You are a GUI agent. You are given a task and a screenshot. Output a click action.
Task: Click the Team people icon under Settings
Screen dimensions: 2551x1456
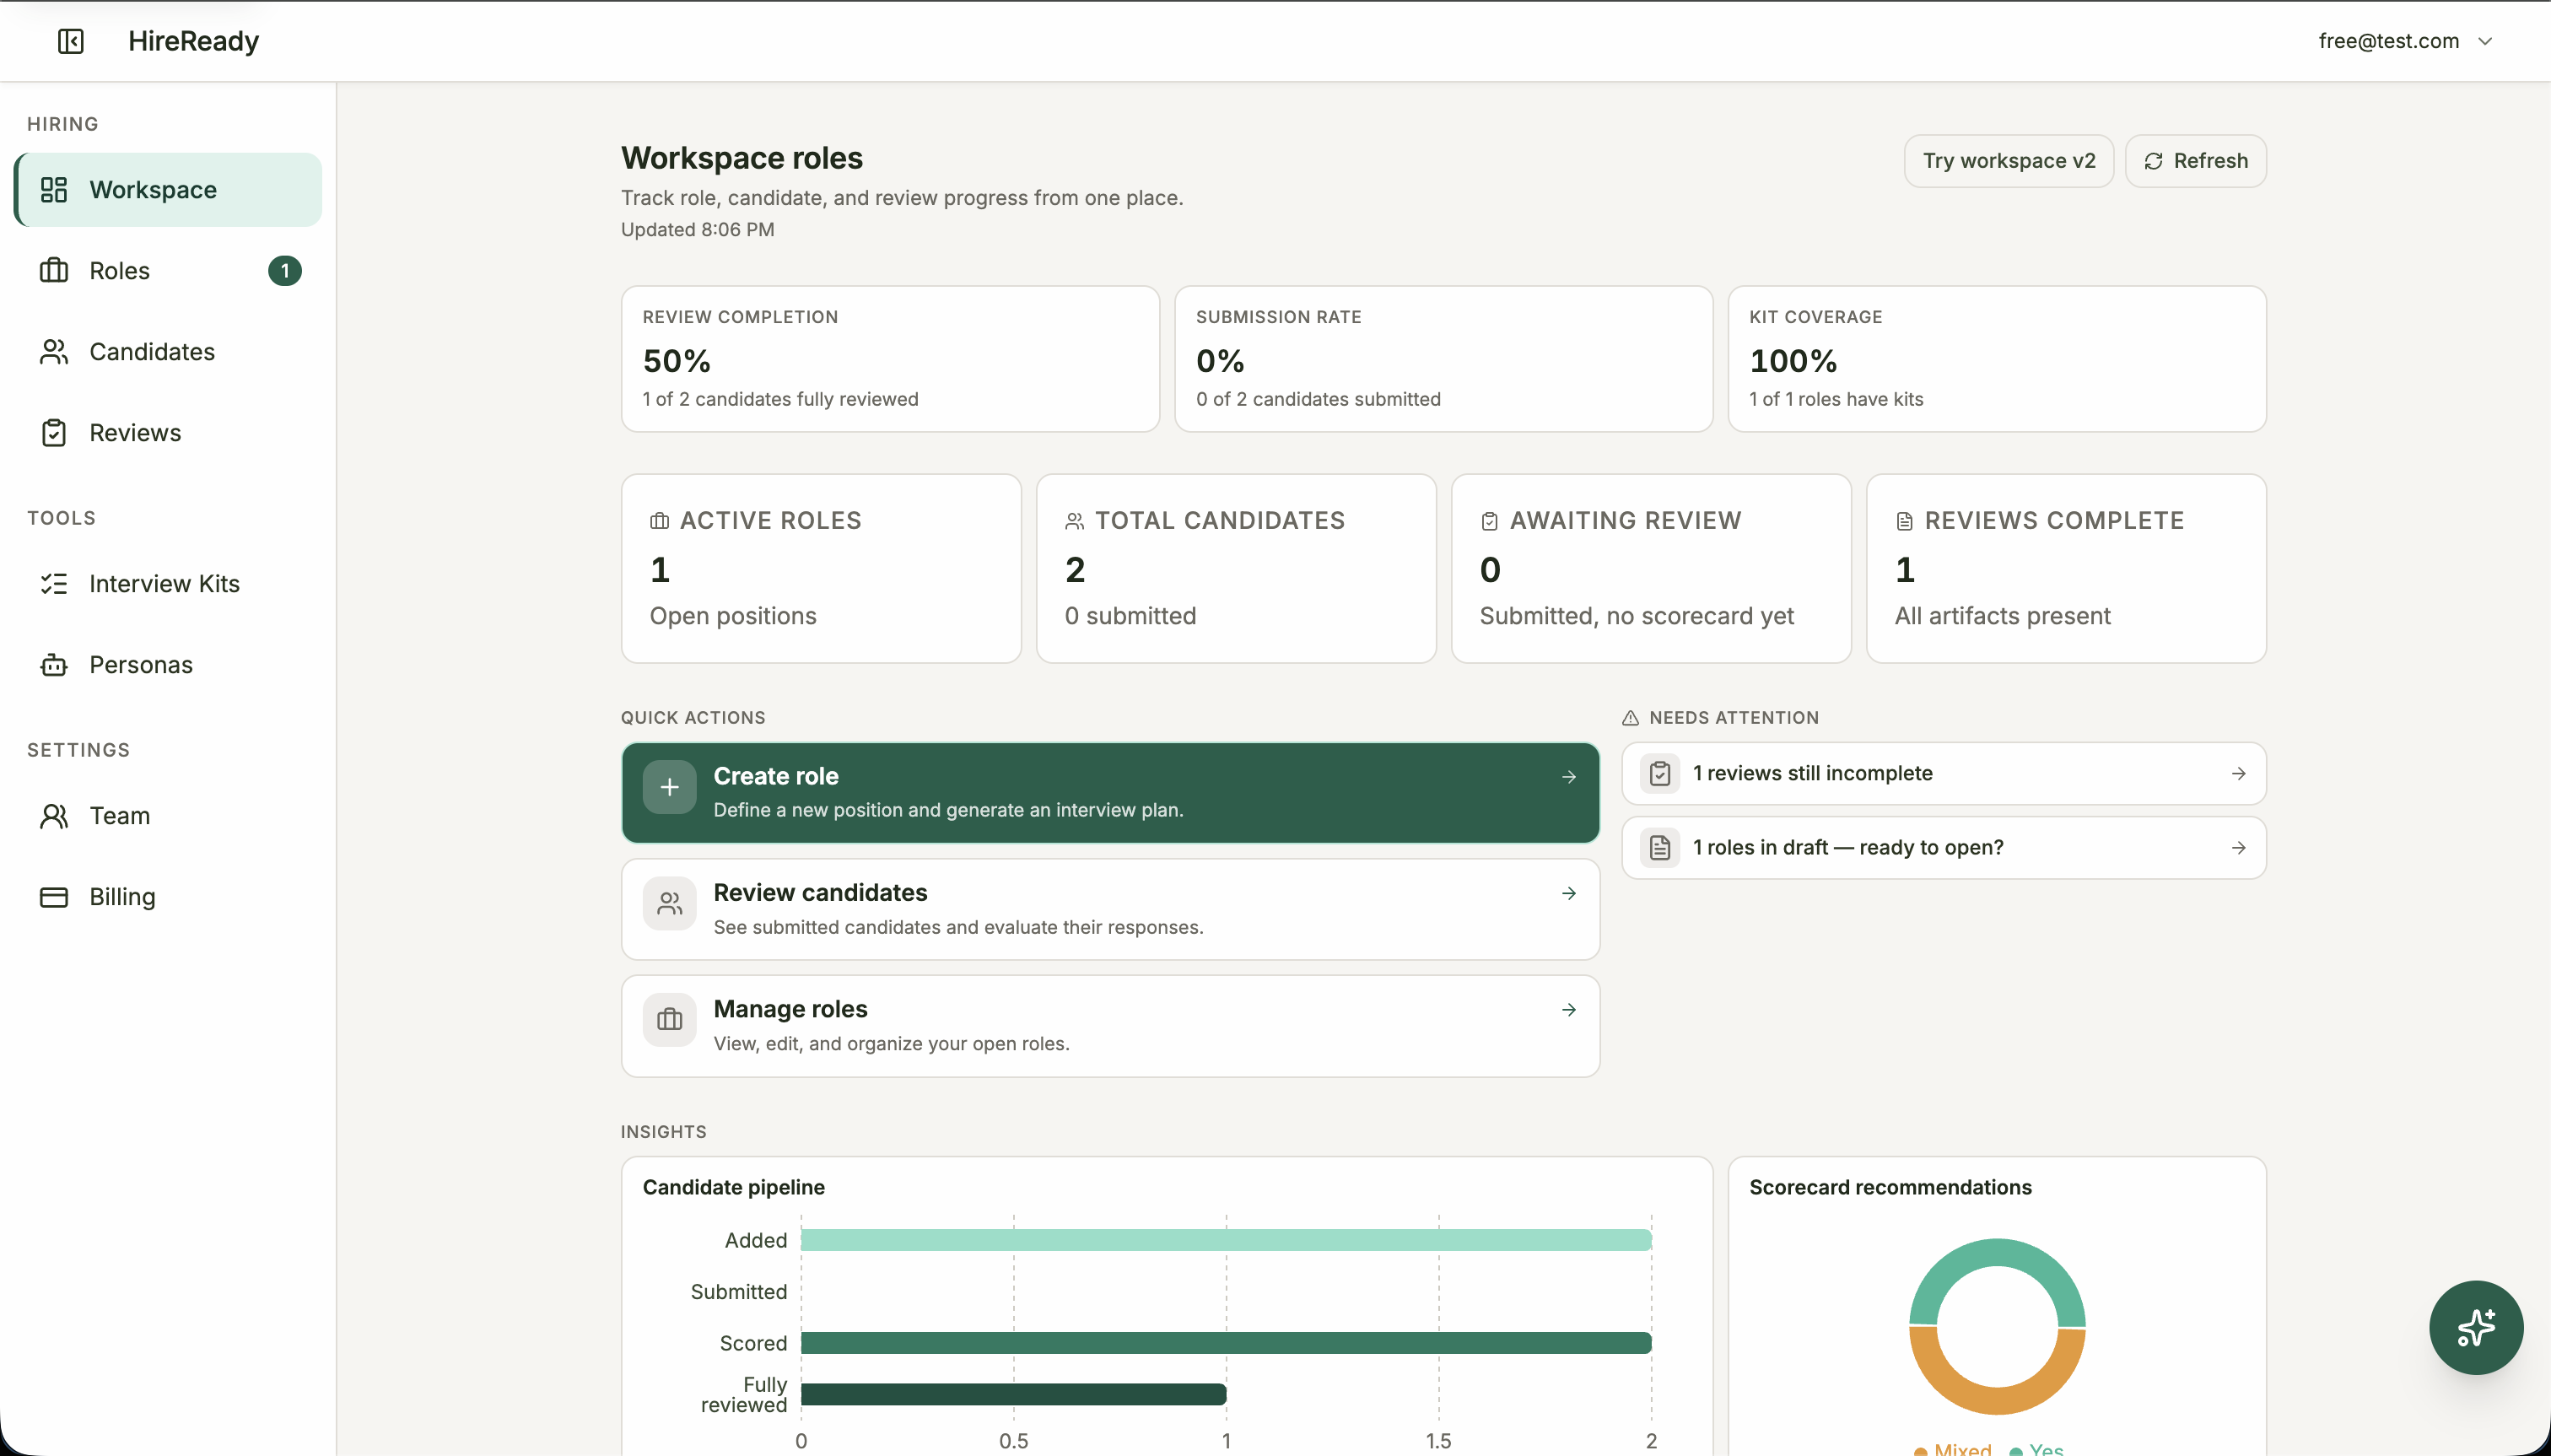point(55,816)
